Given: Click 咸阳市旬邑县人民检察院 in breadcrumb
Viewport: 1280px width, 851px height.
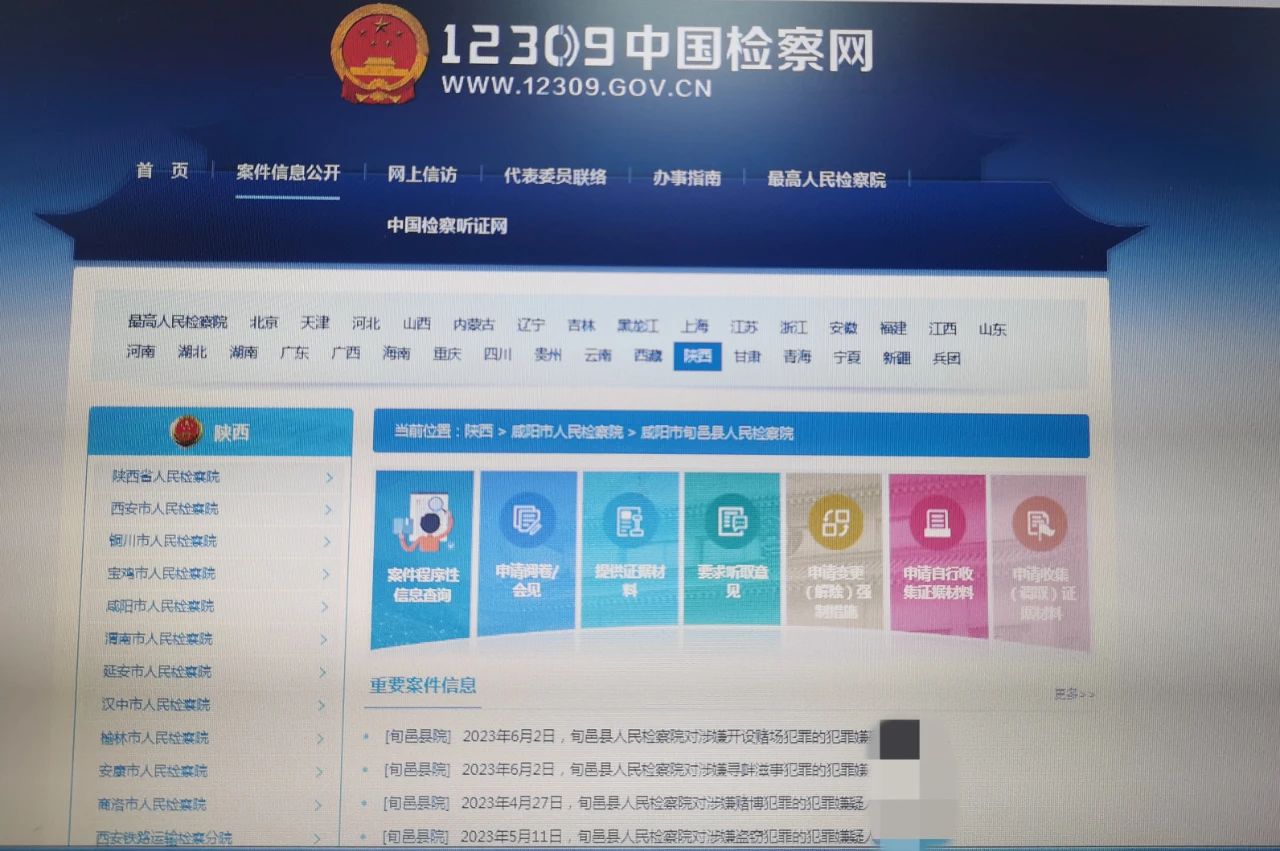Looking at the screenshot, I should click(x=717, y=434).
